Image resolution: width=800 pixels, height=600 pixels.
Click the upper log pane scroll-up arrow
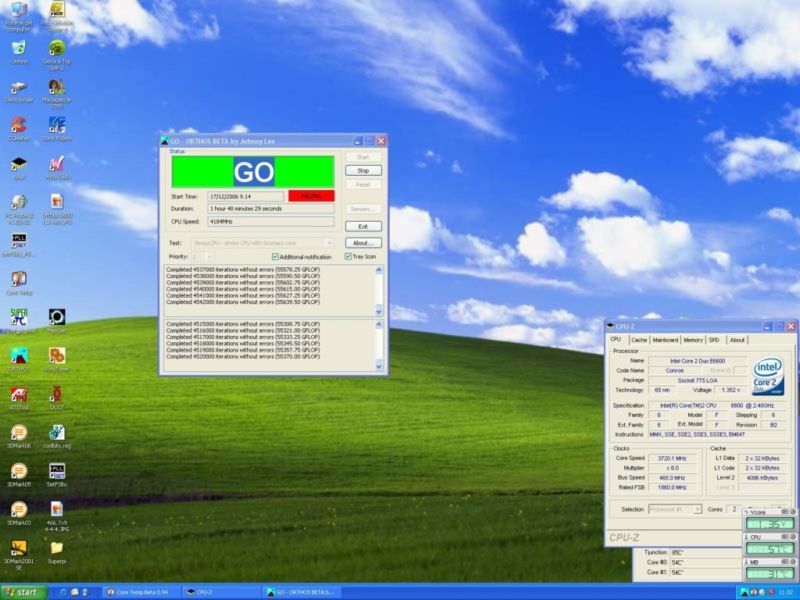coord(379,270)
